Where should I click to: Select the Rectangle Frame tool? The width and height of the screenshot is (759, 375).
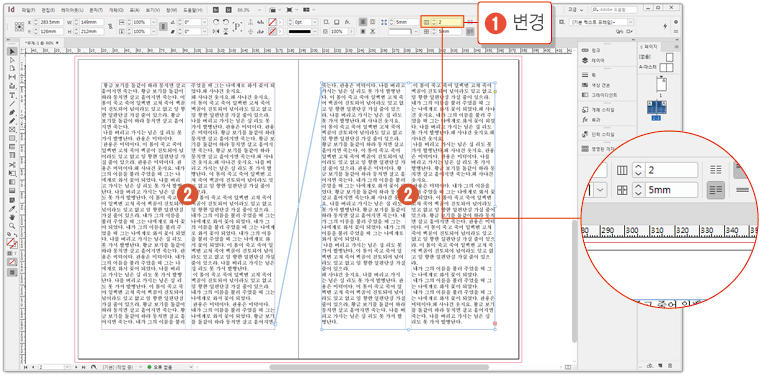pos(12,129)
